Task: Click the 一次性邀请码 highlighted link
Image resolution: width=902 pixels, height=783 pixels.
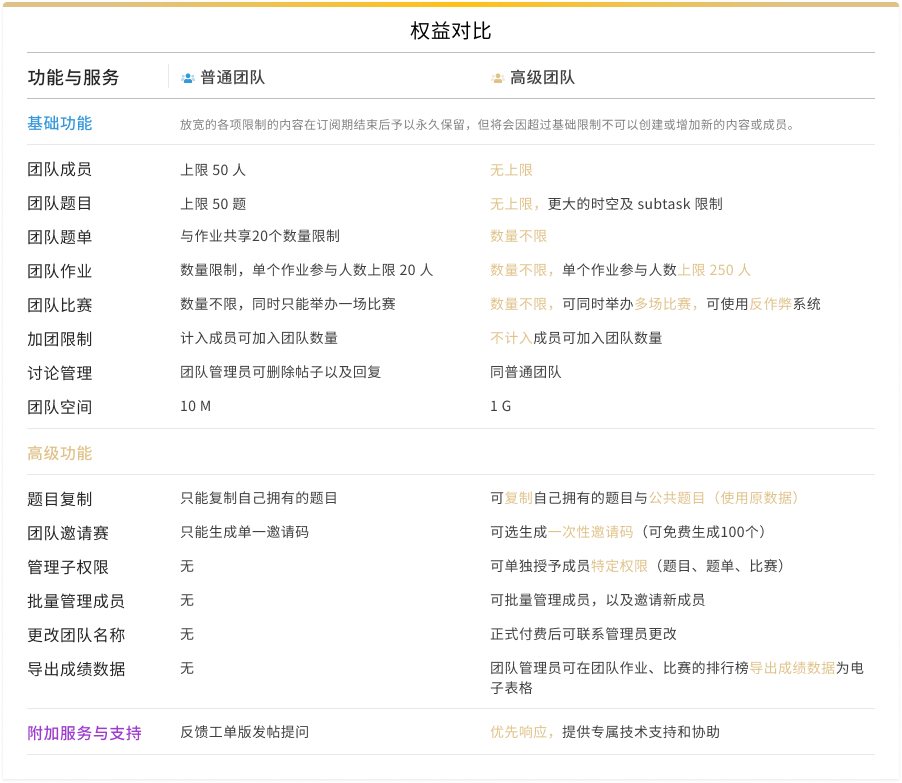Action: pyautogui.click(x=590, y=532)
